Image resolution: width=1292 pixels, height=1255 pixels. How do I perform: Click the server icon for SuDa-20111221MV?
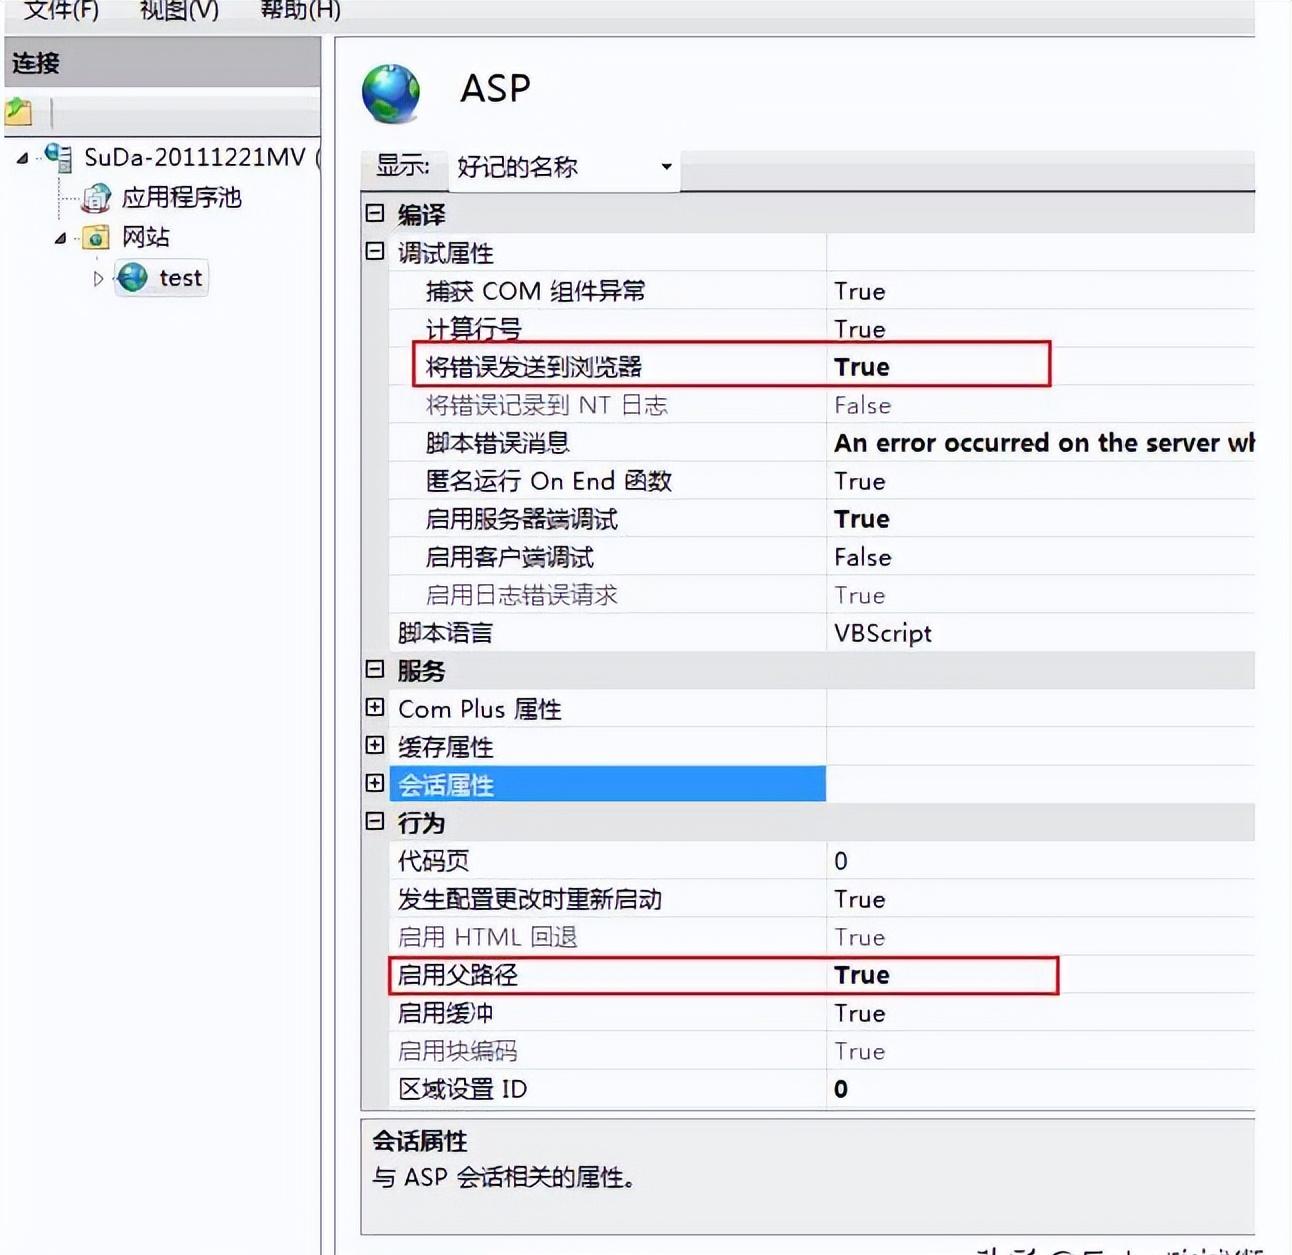(59, 157)
